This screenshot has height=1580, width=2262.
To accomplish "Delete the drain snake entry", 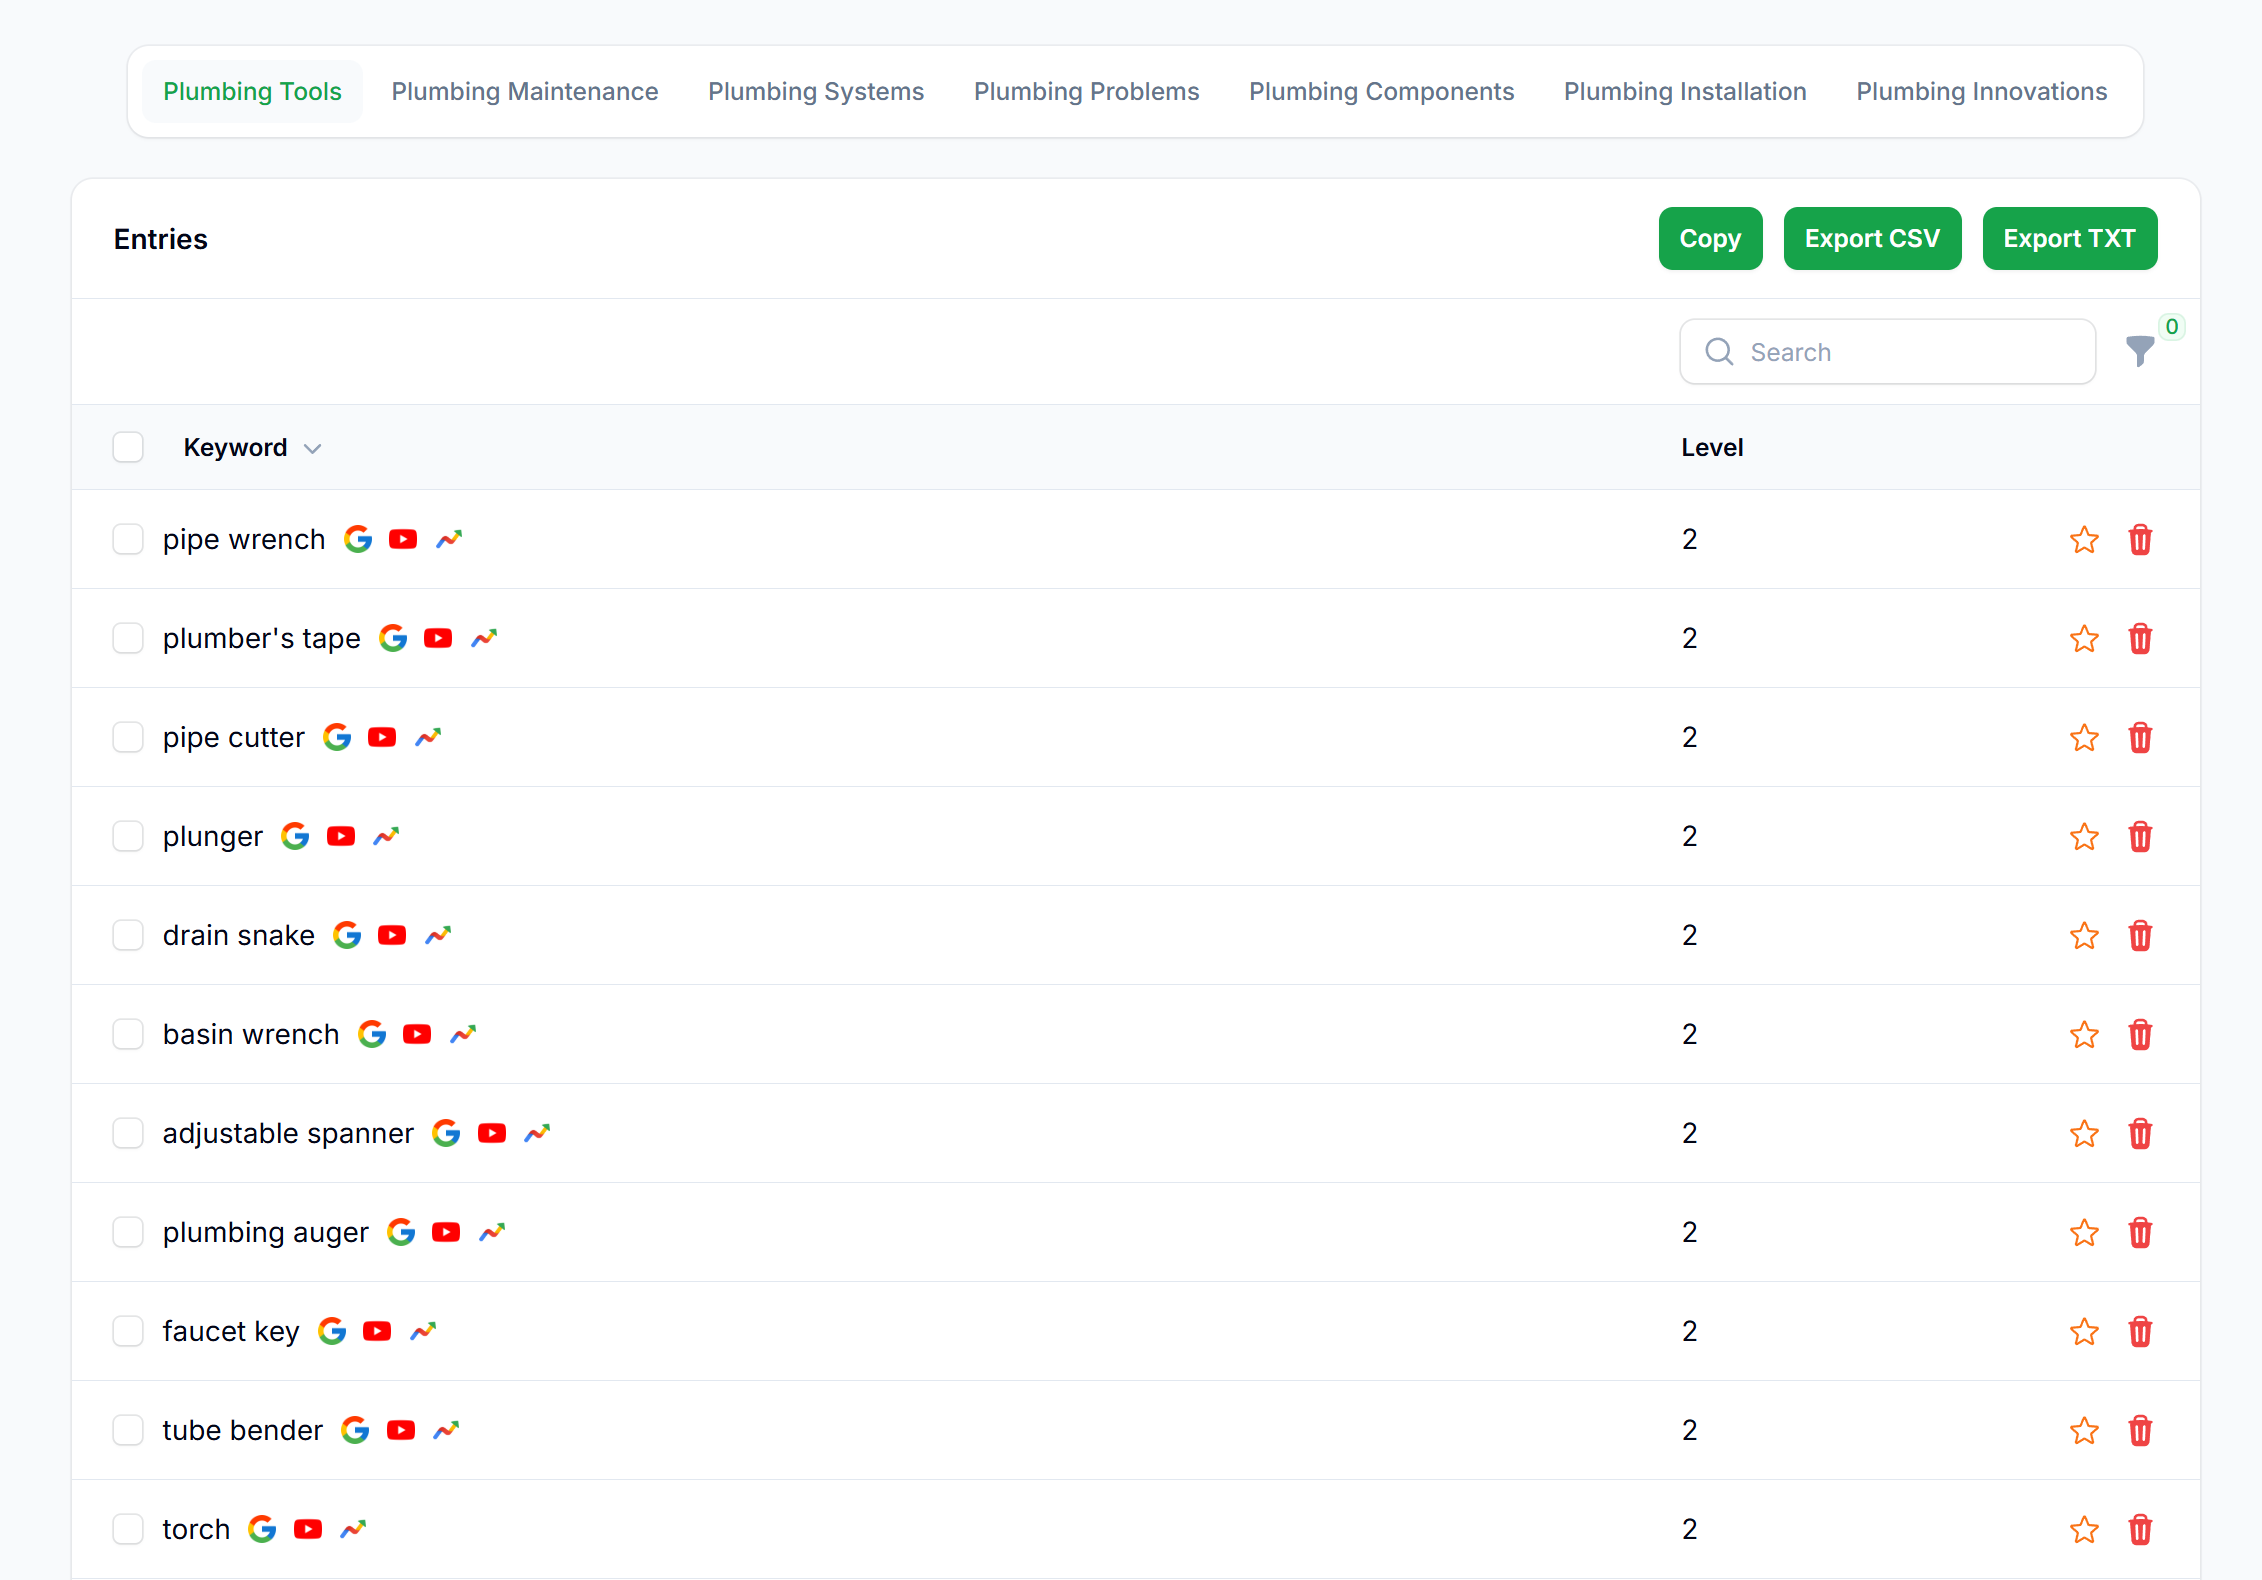I will (2140, 936).
